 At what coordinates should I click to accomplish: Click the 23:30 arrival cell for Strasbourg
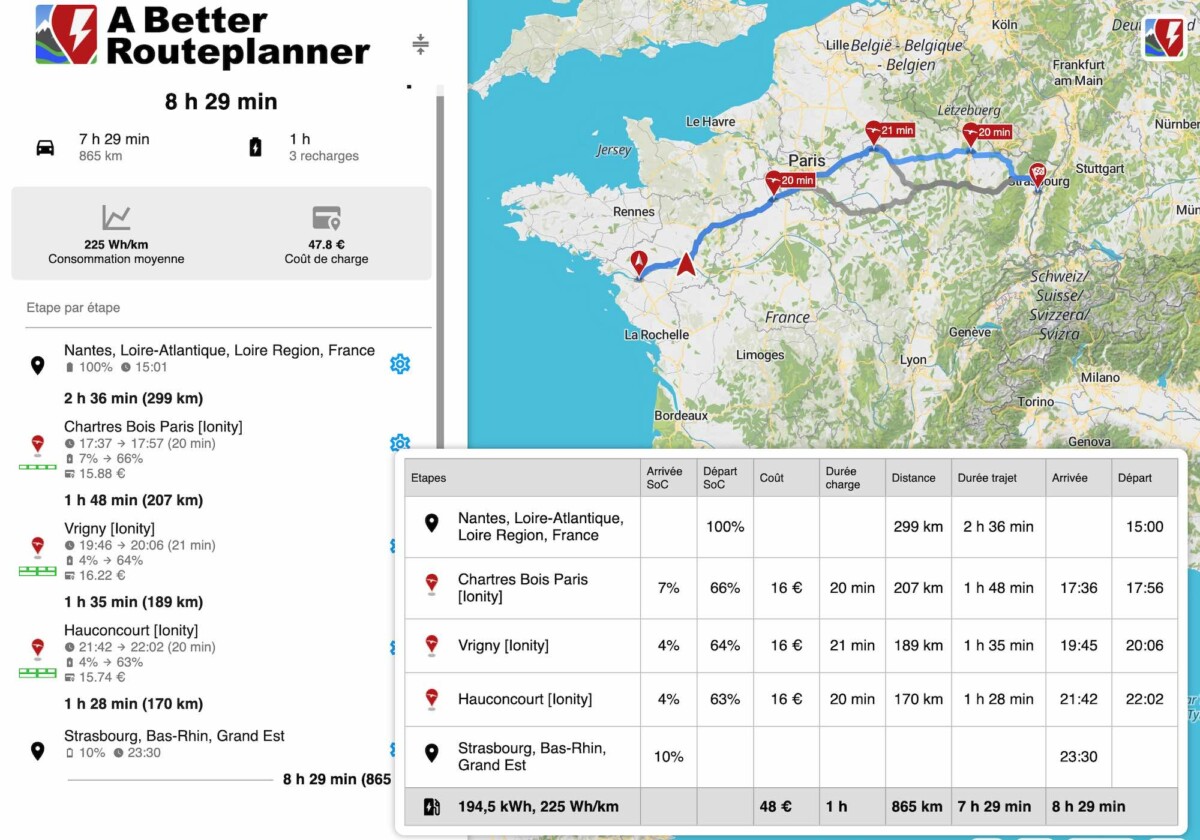tap(1078, 757)
